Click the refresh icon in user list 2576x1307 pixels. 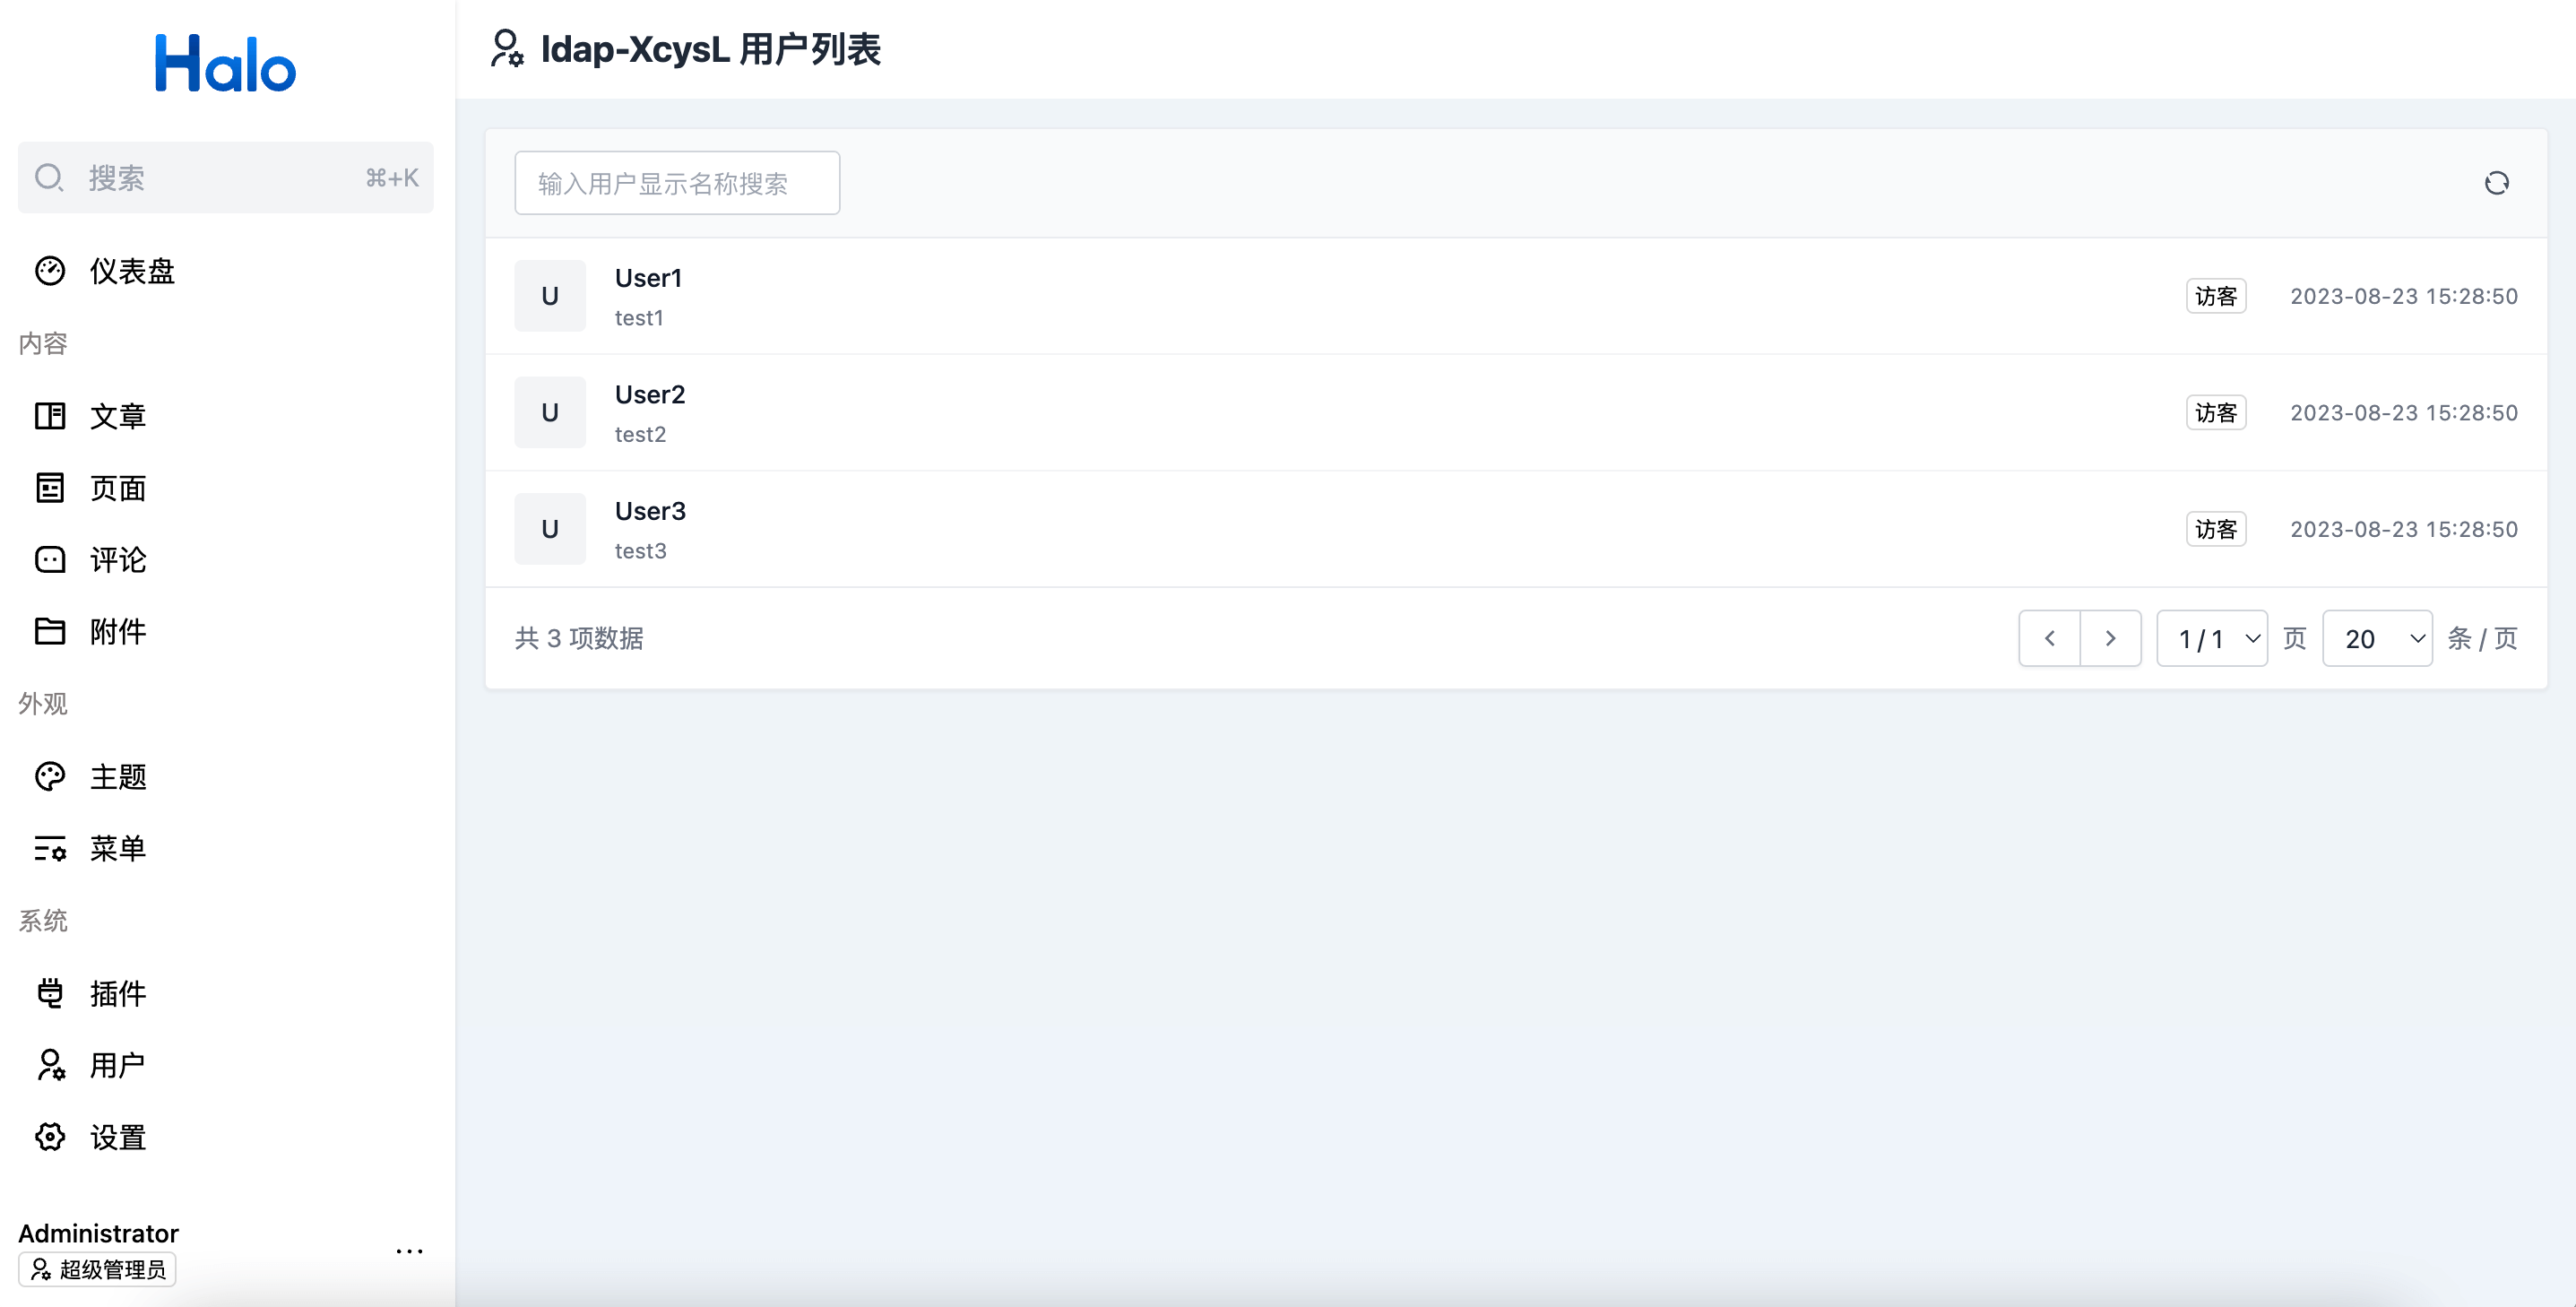2496,183
